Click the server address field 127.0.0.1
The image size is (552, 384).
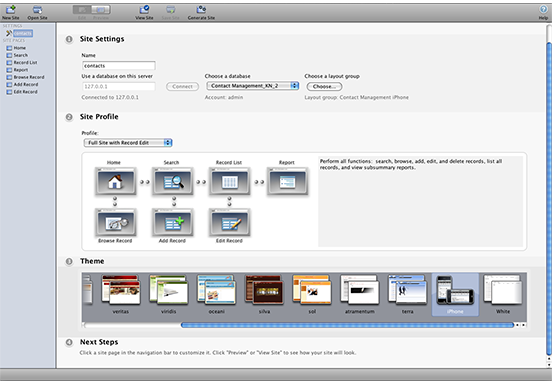[x=119, y=86]
